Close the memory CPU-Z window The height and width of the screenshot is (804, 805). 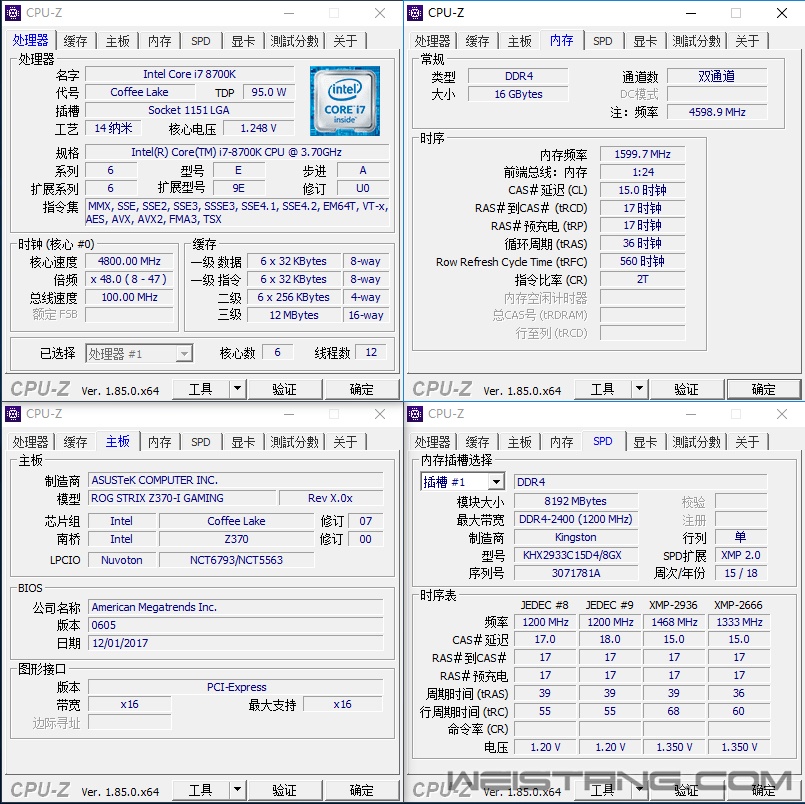pyautogui.click(x=782, y=13)
